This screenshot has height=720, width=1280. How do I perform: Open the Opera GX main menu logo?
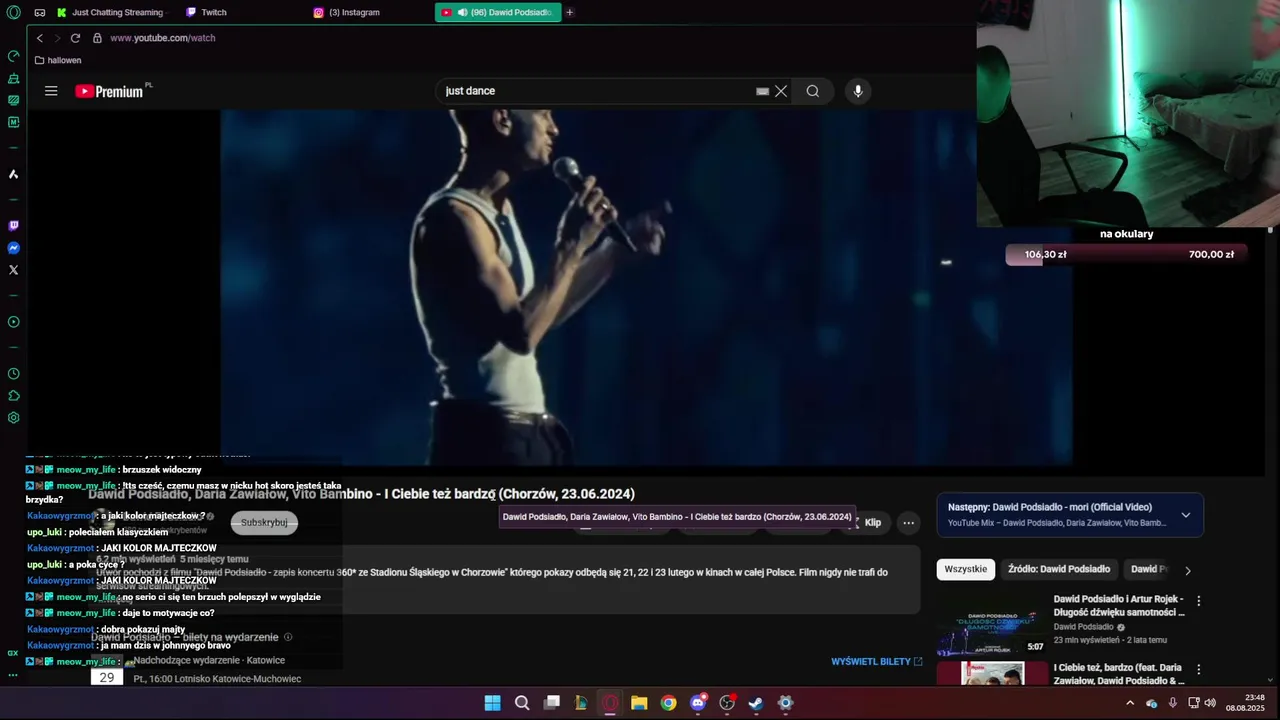coord(13,12)
